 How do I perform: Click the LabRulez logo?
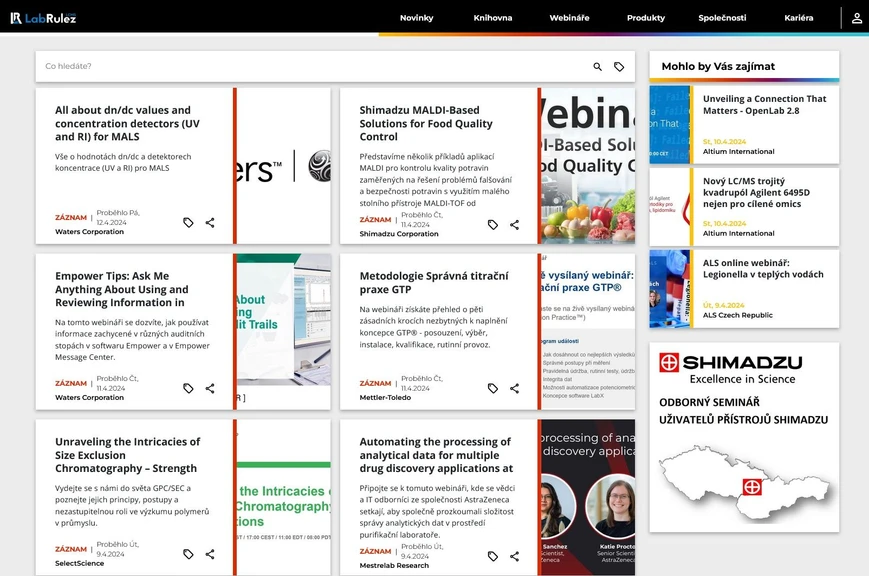[x=43, y=18]
